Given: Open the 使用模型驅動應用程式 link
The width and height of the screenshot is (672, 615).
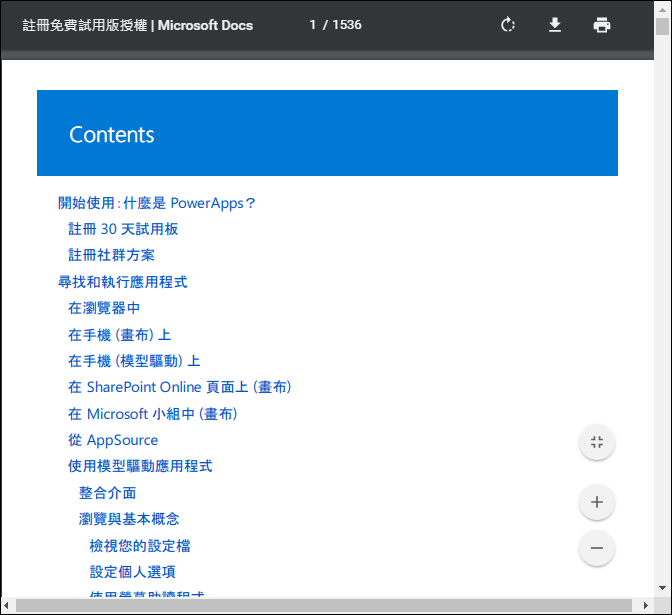Looking at the screenshot, I should 140,466.
